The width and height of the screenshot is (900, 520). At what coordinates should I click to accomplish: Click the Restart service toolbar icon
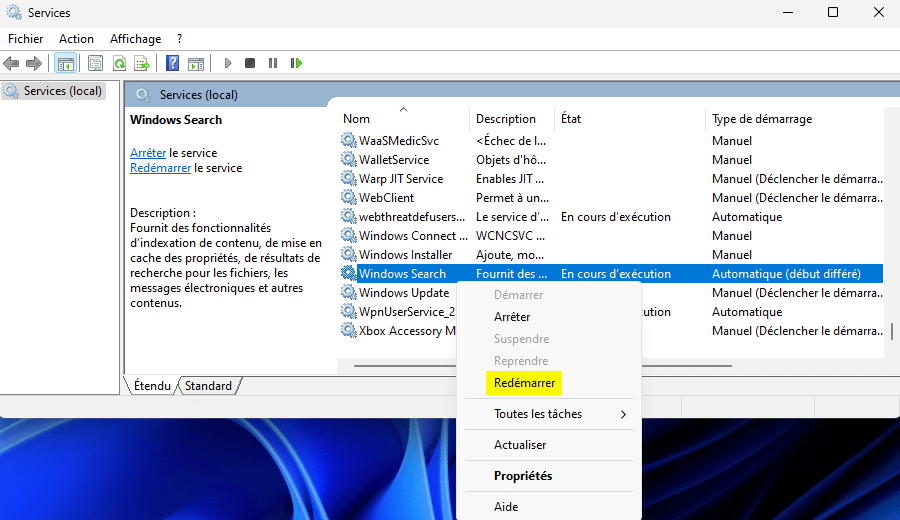(296, 63)
